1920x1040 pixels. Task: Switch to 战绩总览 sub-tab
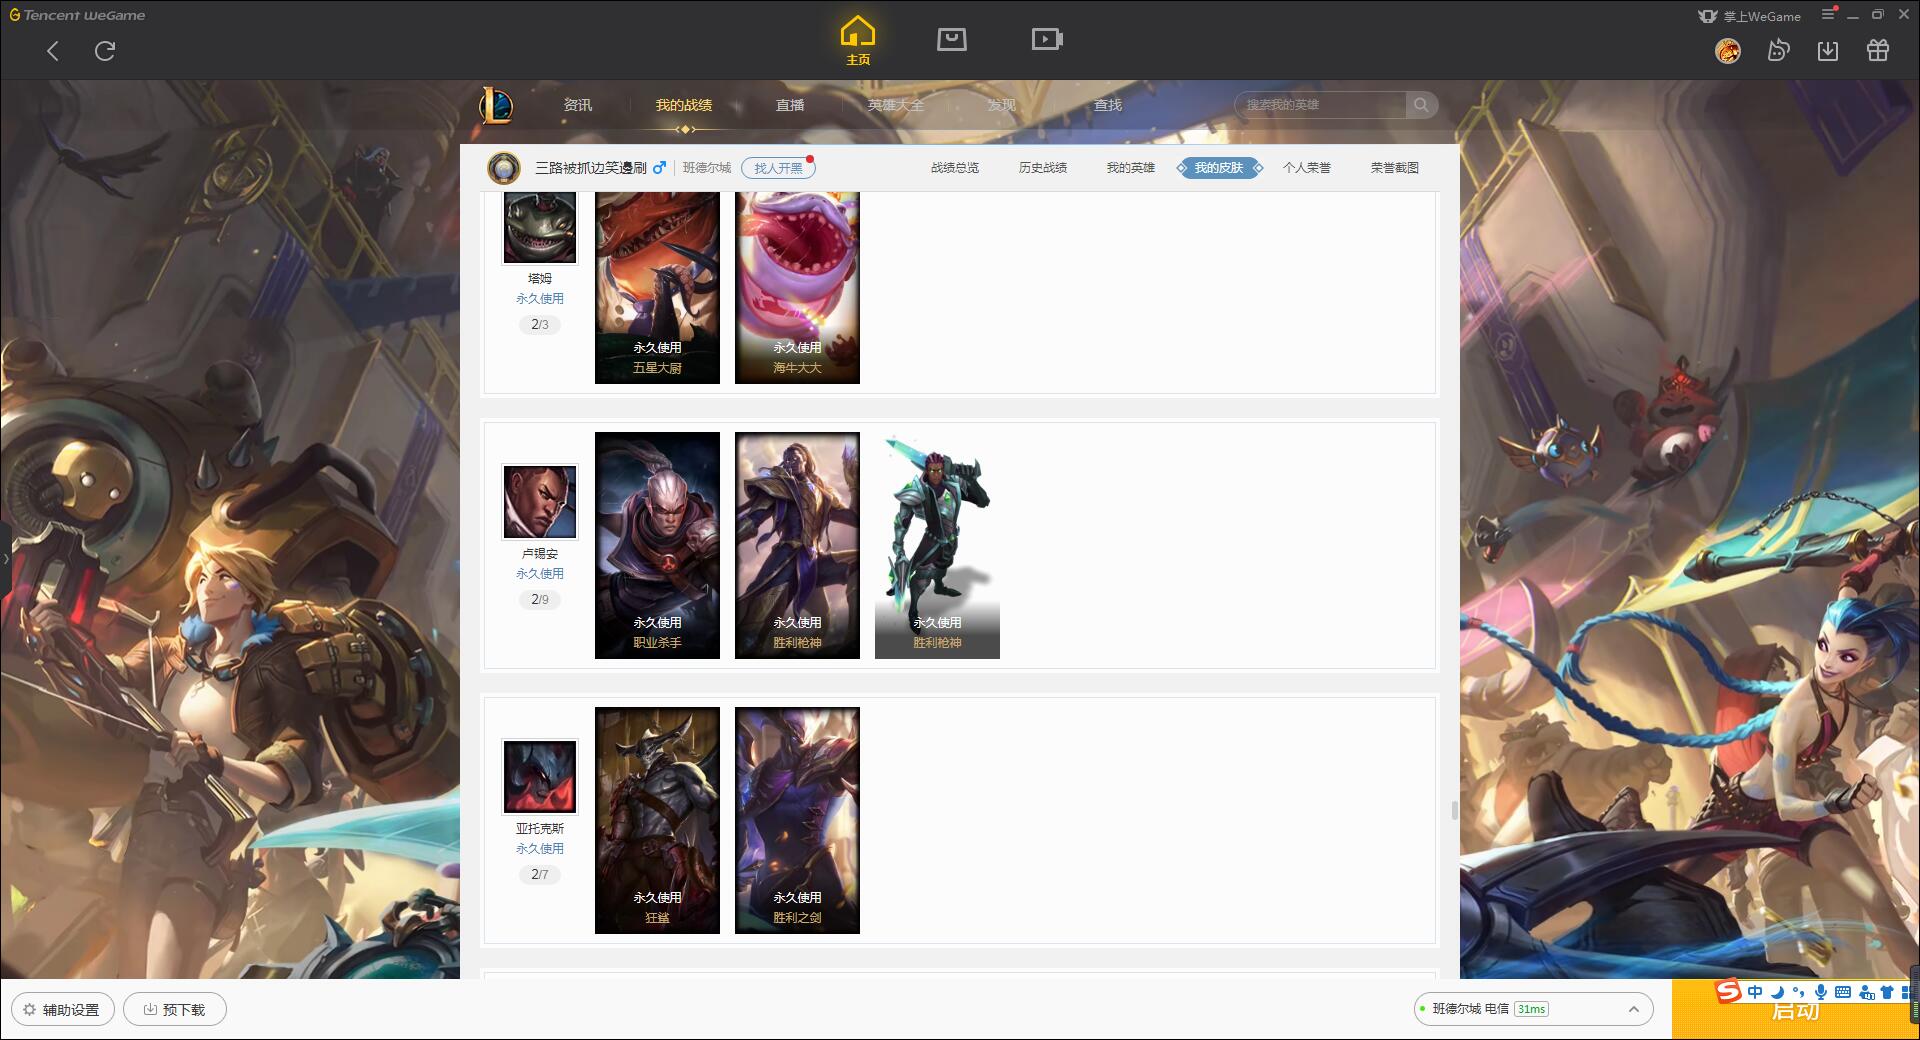point(955,168)
